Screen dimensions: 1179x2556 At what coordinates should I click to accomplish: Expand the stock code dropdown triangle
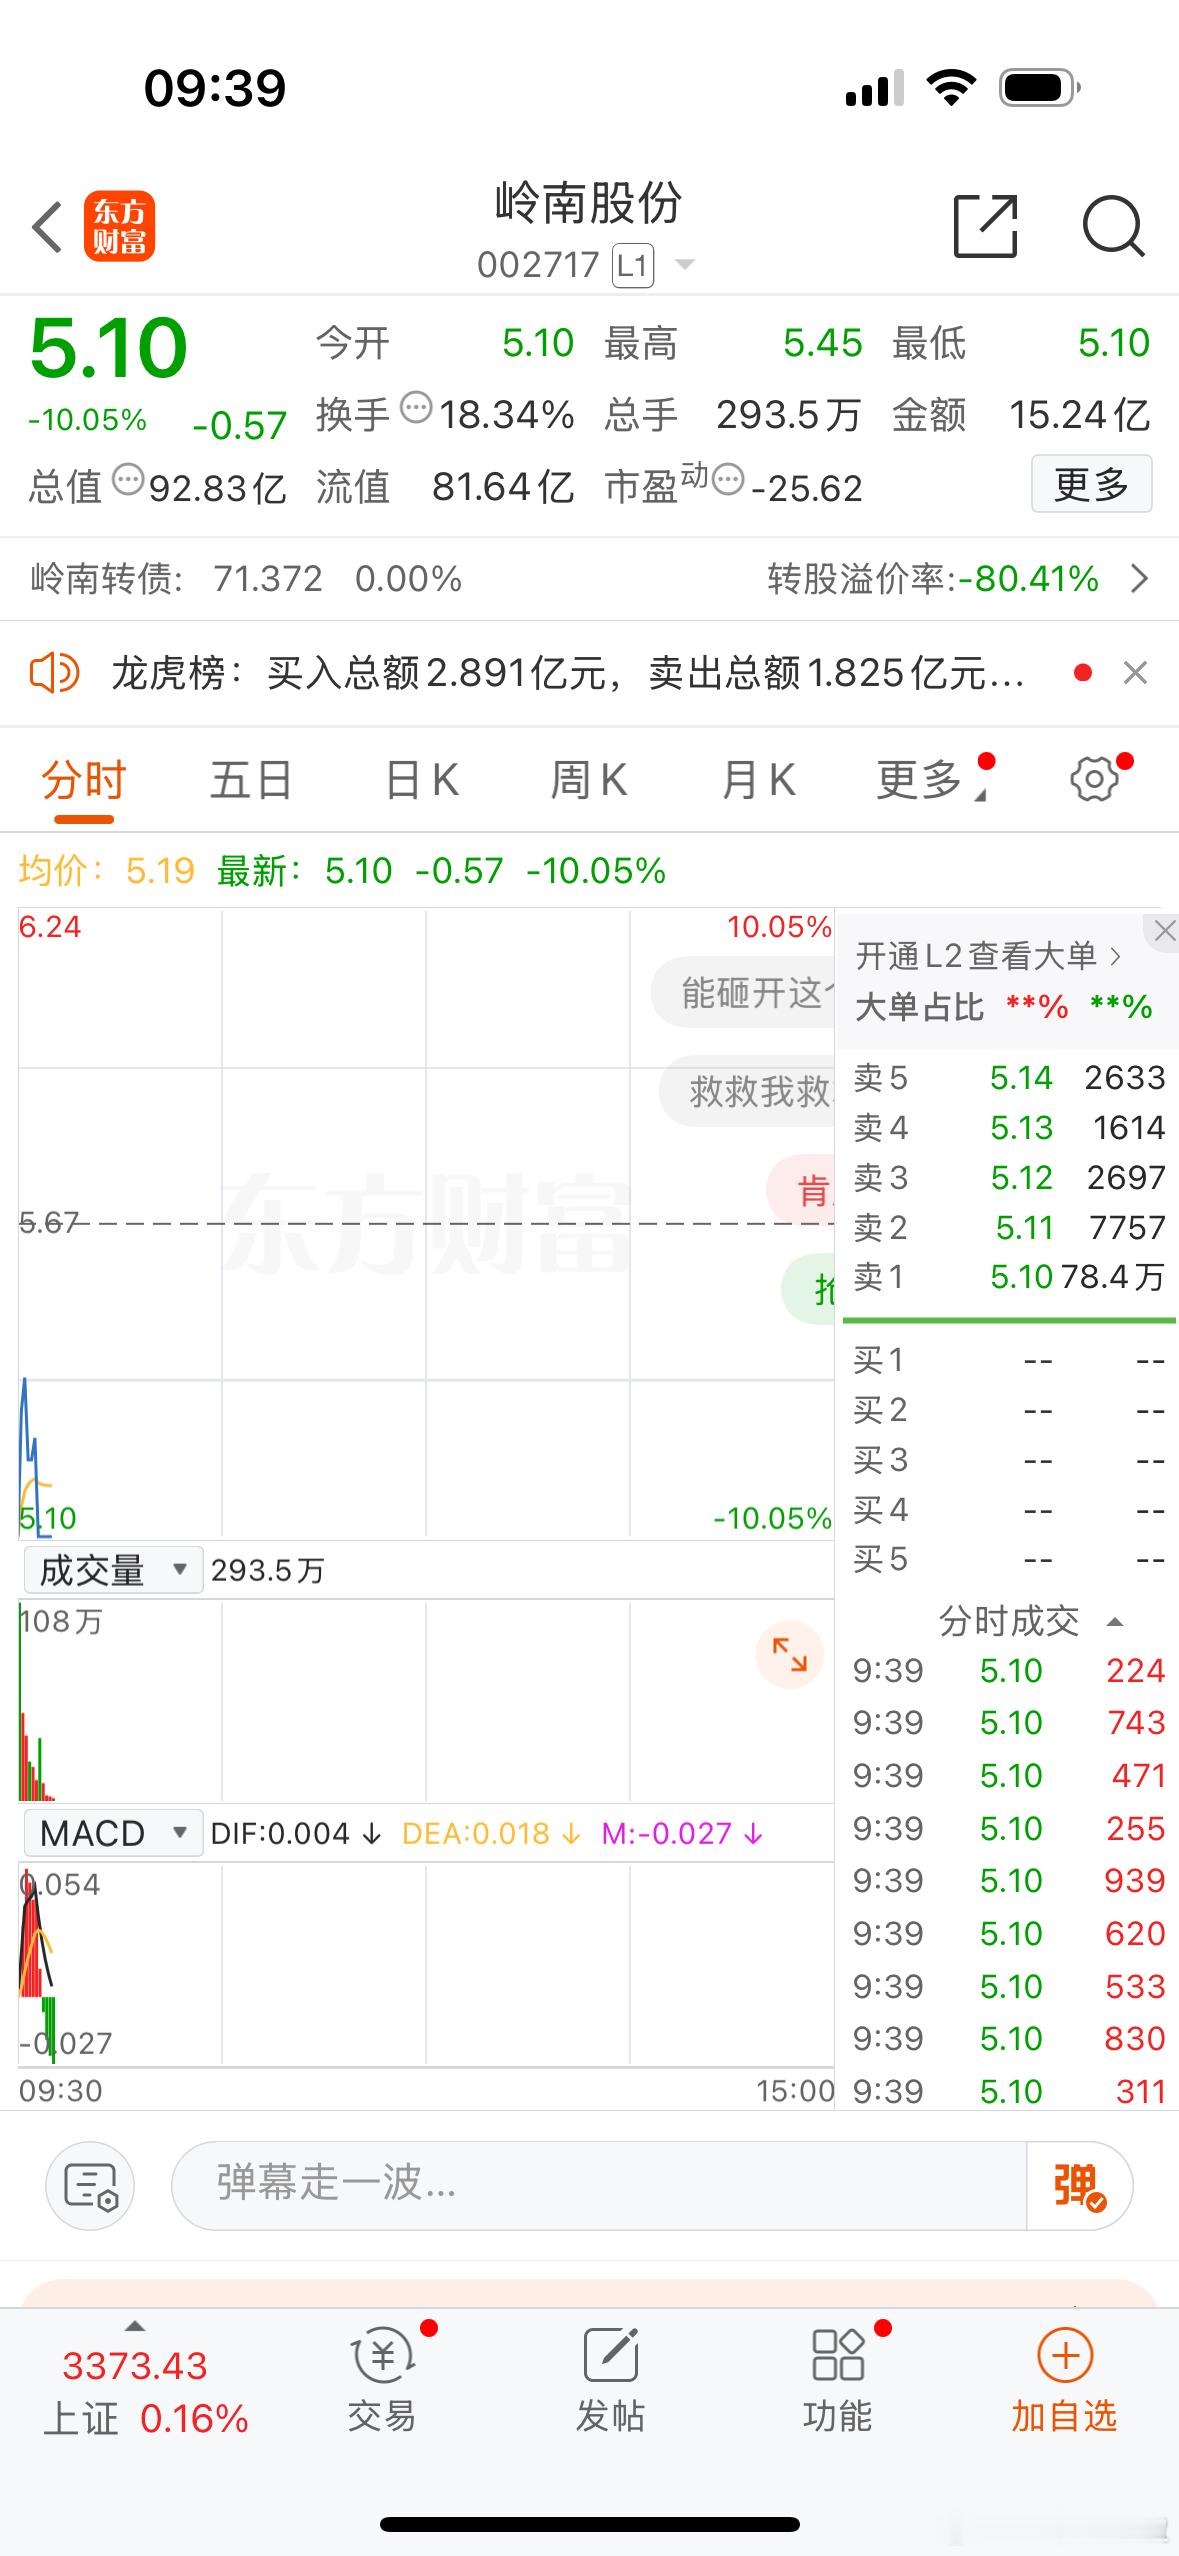pos(685,265)
